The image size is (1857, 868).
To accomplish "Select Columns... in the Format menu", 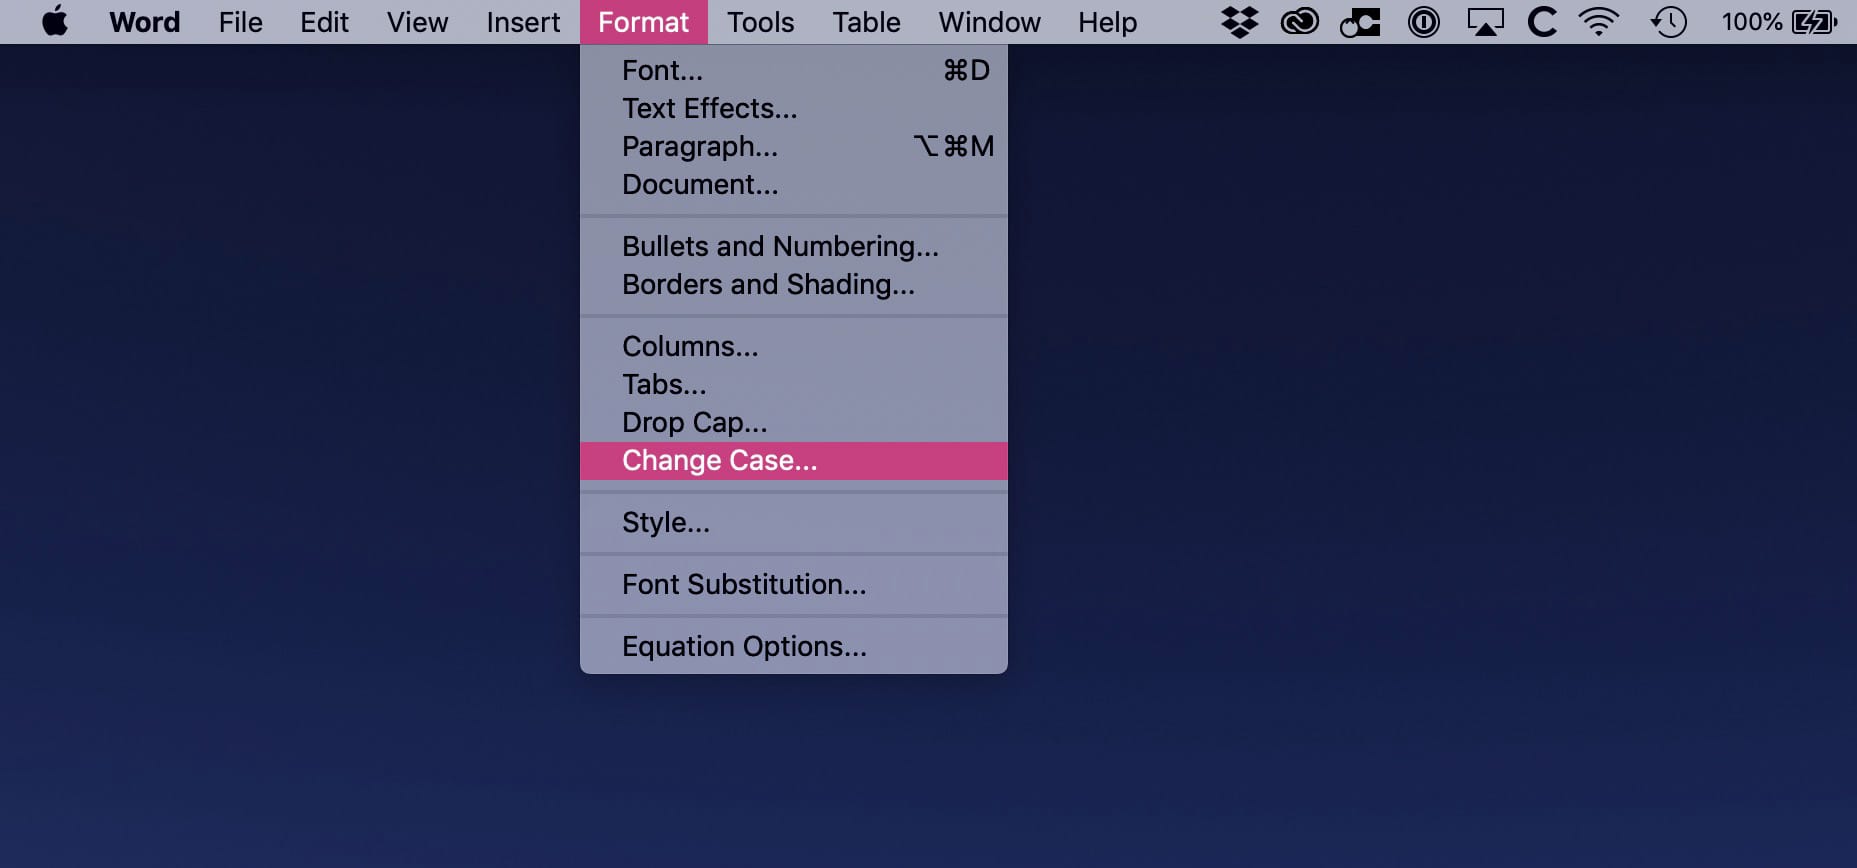I will [794, 346].
